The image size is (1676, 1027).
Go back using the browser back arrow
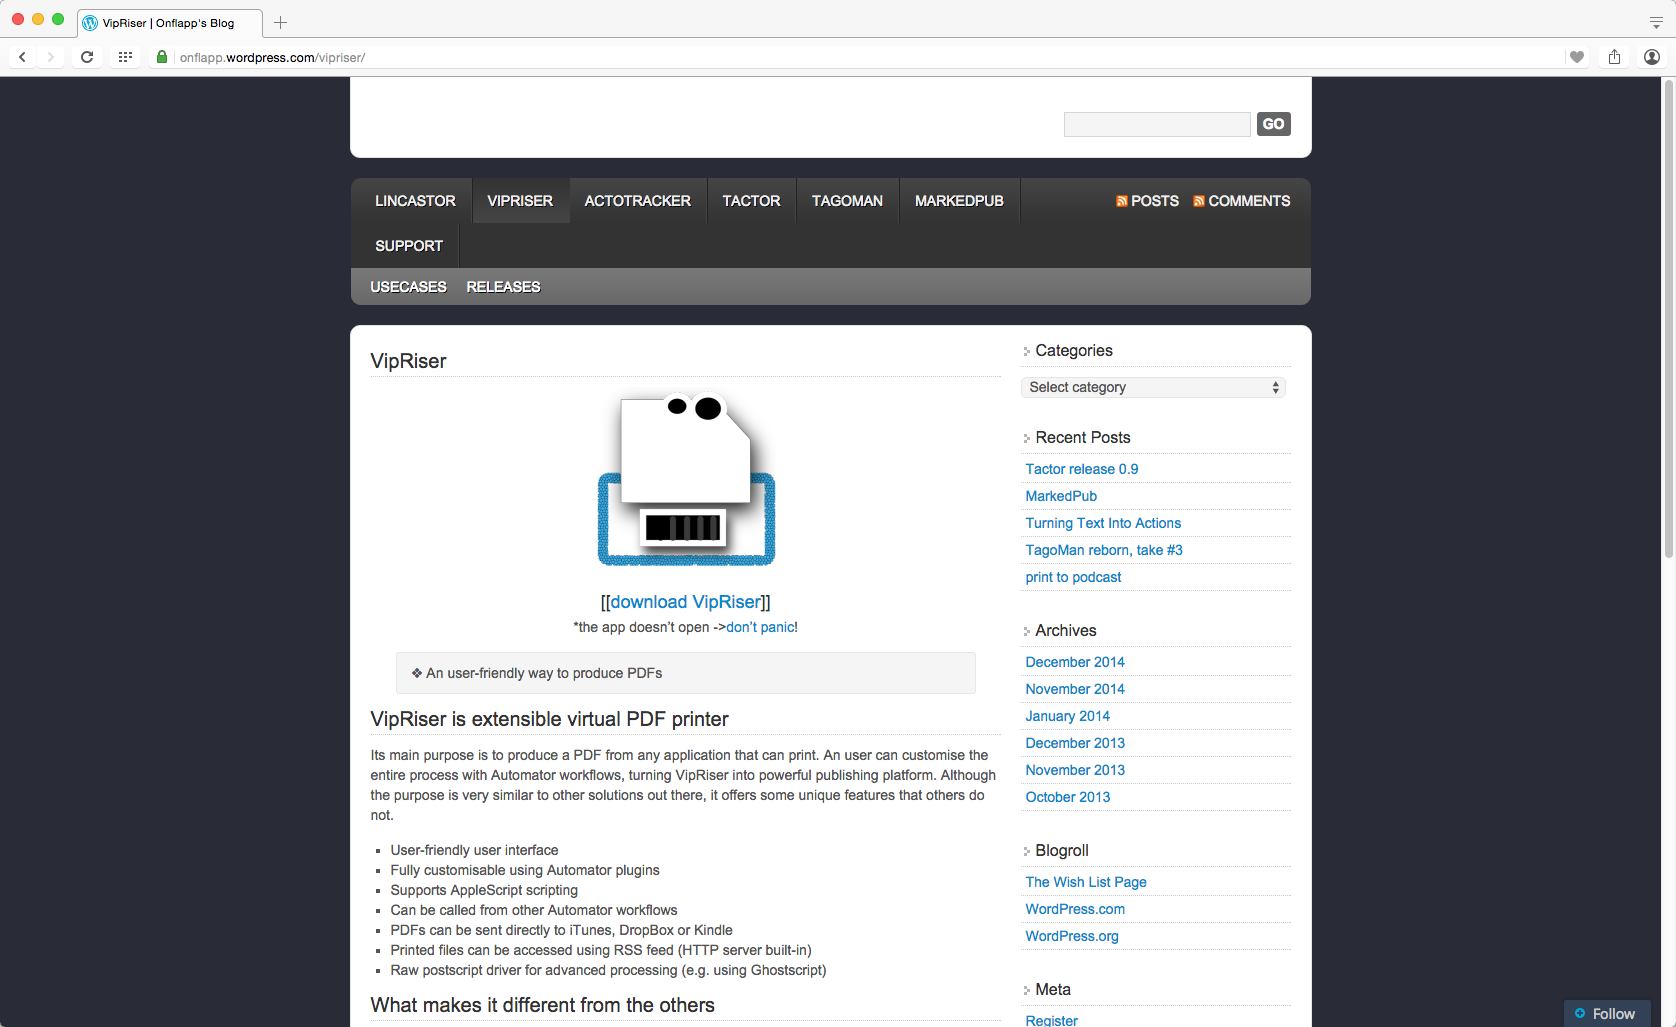(22, 57)
